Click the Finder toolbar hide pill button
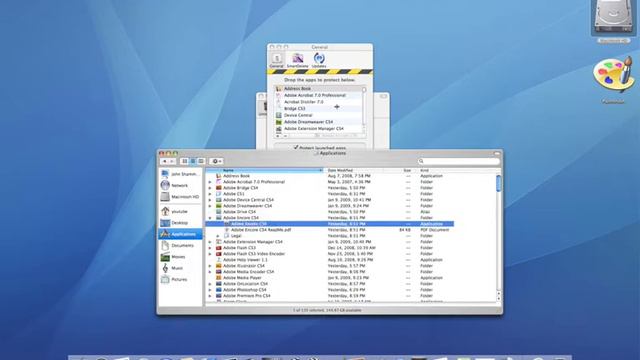 [x=497, y=153]
